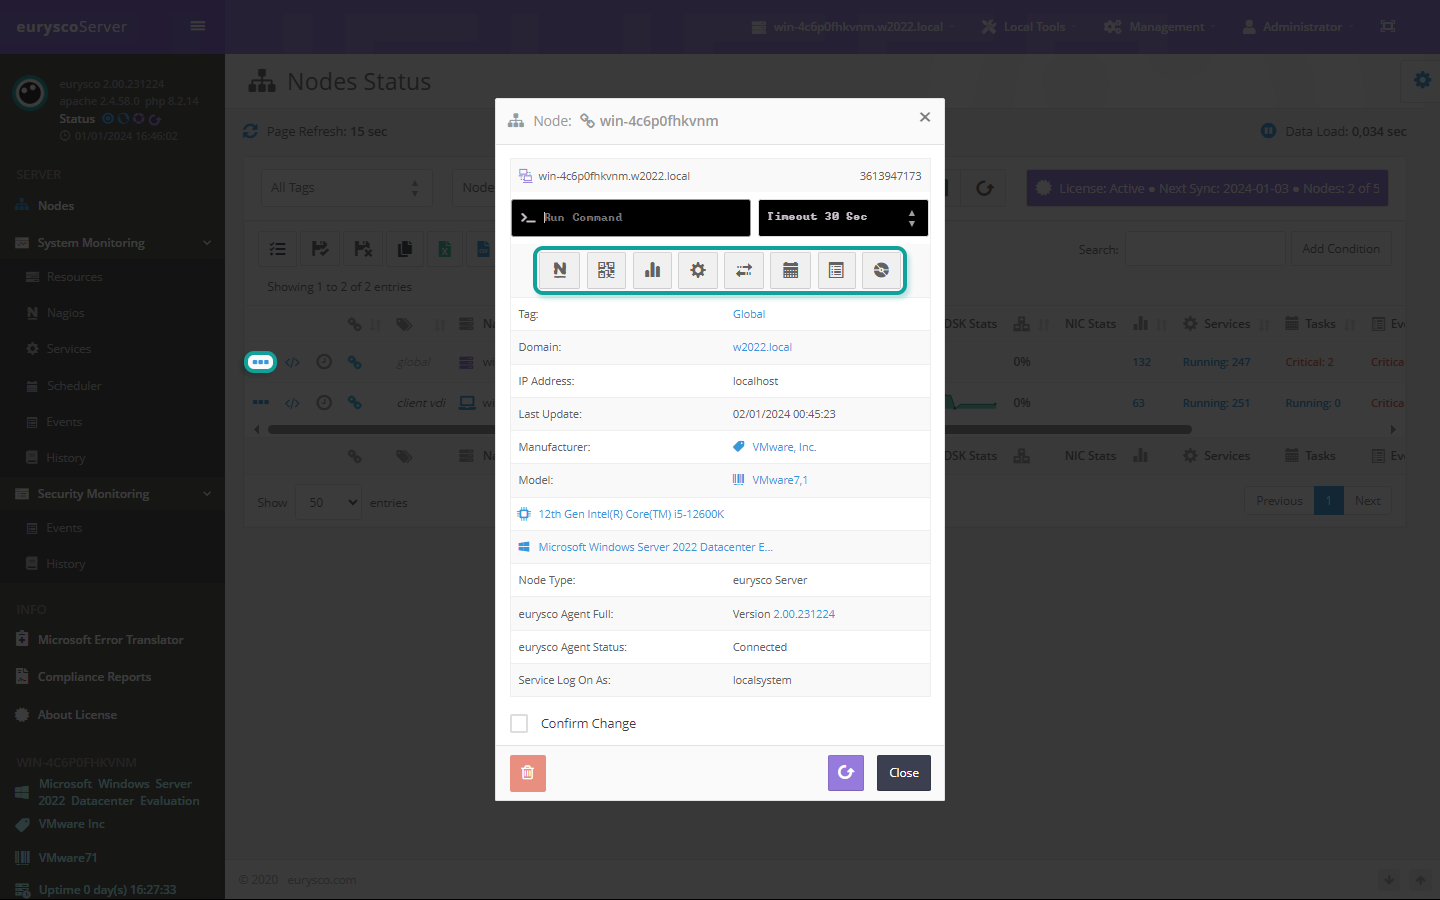
Task: Click the disc icon in node dialog toolbar
Action: click(881, 270)
